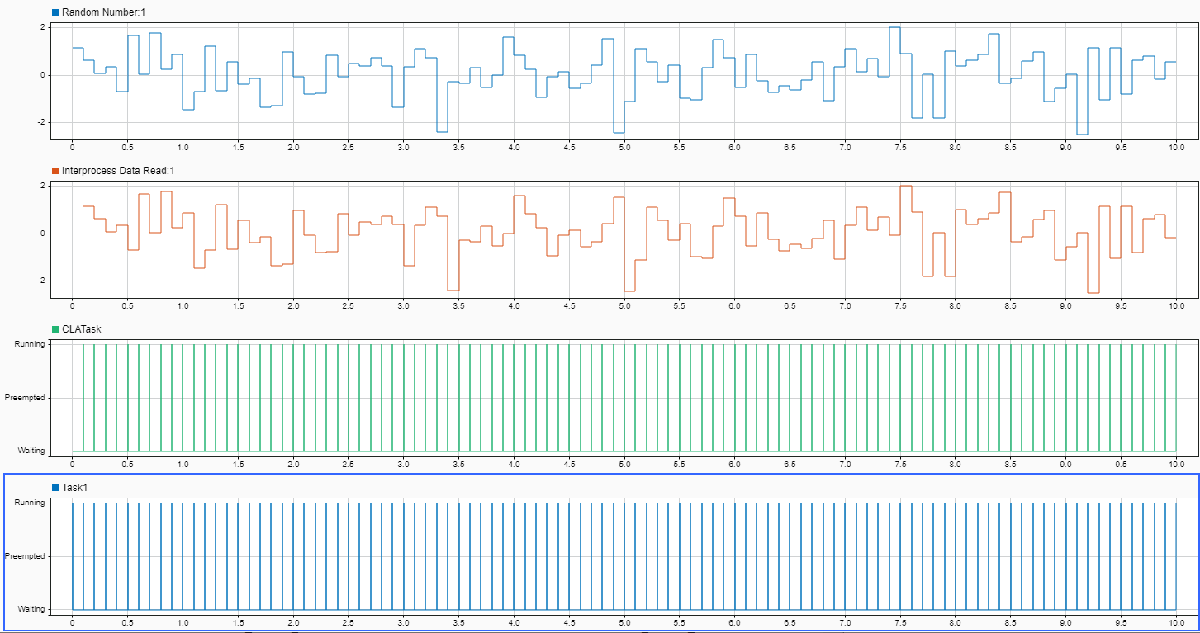Screen dimensions: 1200x633
Task: Select the Interprocess Data Read 1 signal name
Action: point(120,173)
